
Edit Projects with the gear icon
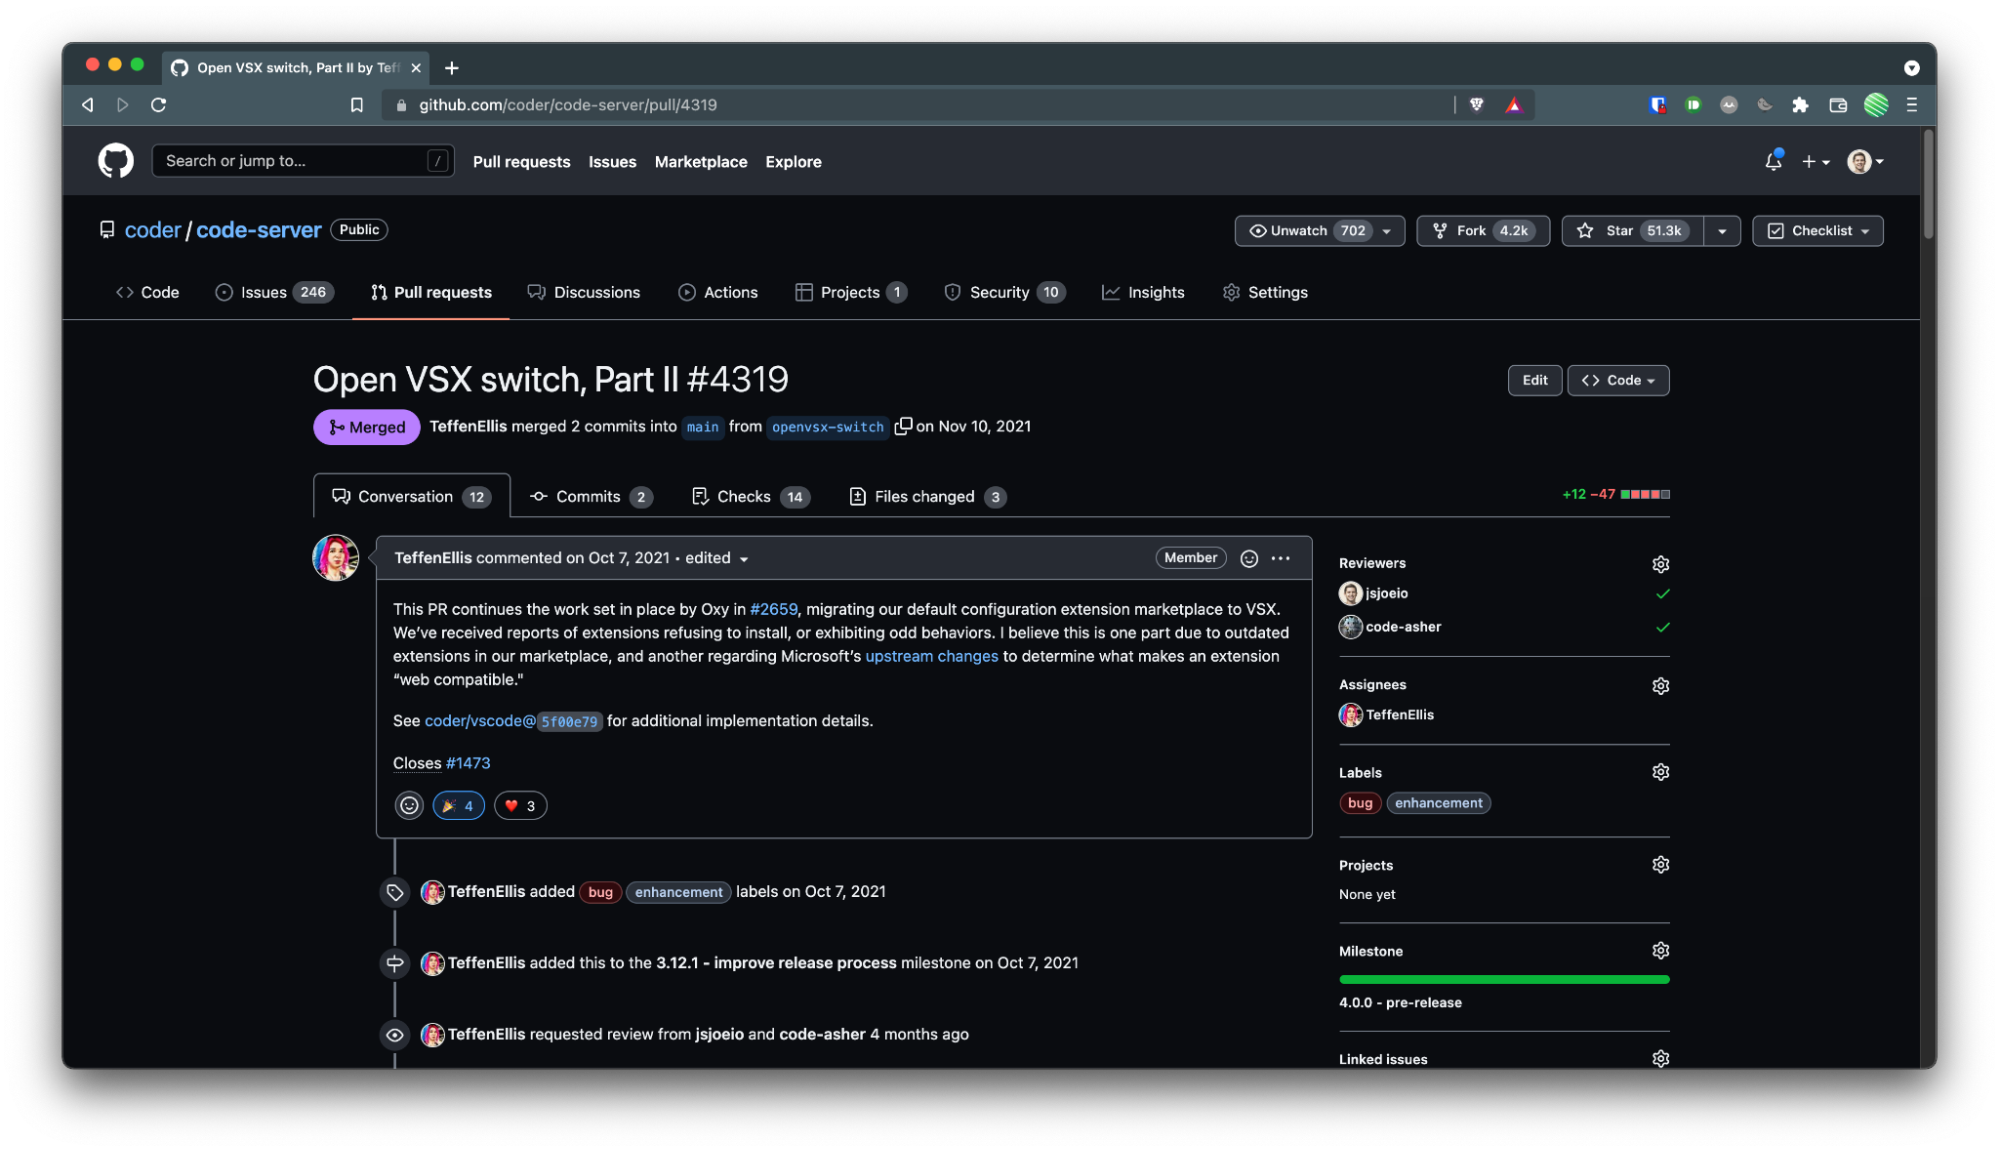point(1660,865)
